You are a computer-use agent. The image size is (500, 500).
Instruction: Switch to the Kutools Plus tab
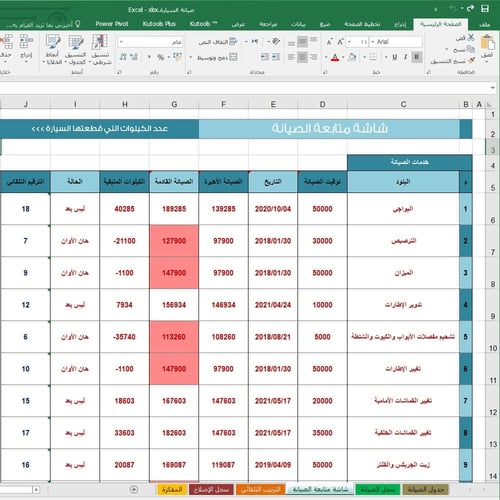point(159,24)
